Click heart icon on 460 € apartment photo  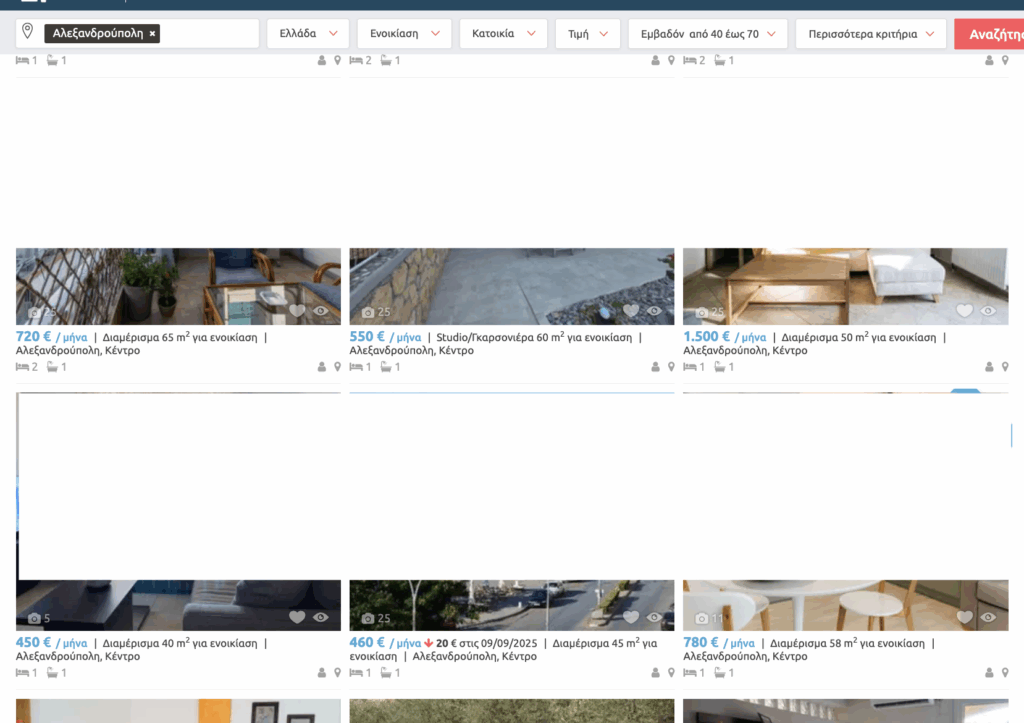[630, 617]
